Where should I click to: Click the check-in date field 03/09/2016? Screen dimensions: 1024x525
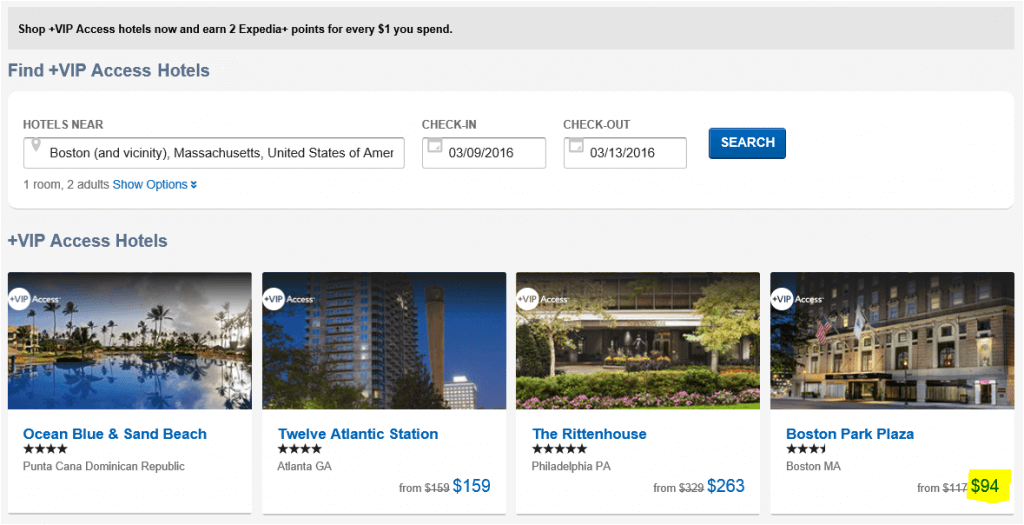click(x=484, y=153)
